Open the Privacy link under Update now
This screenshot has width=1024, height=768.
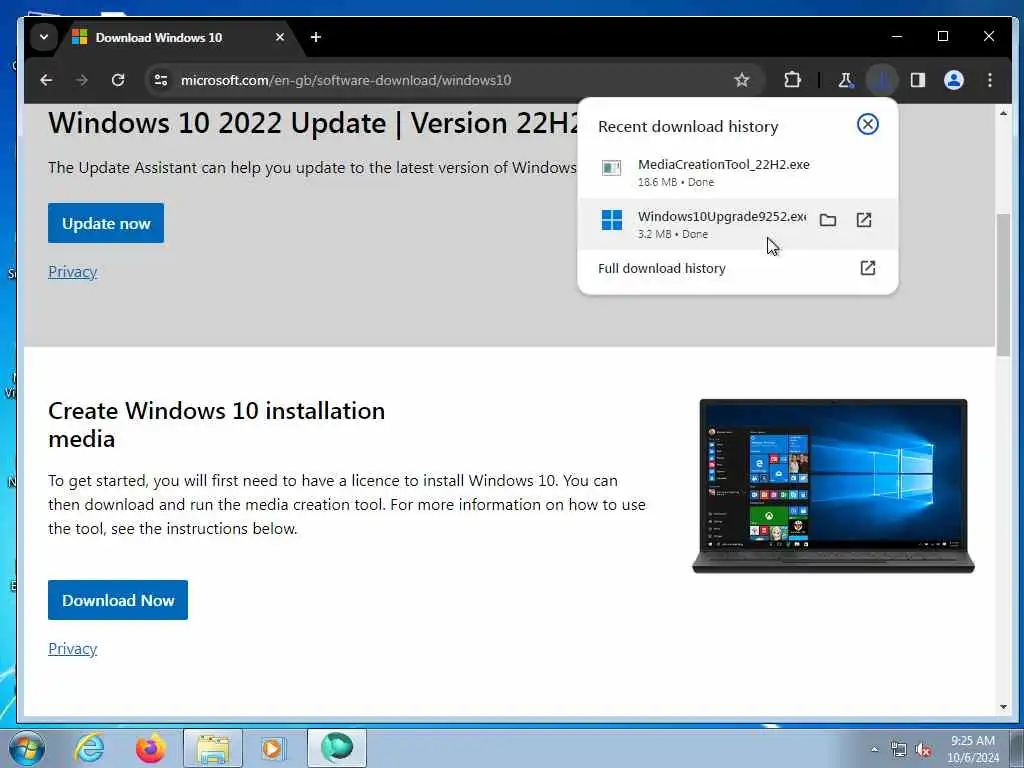[x=72, y=272]
